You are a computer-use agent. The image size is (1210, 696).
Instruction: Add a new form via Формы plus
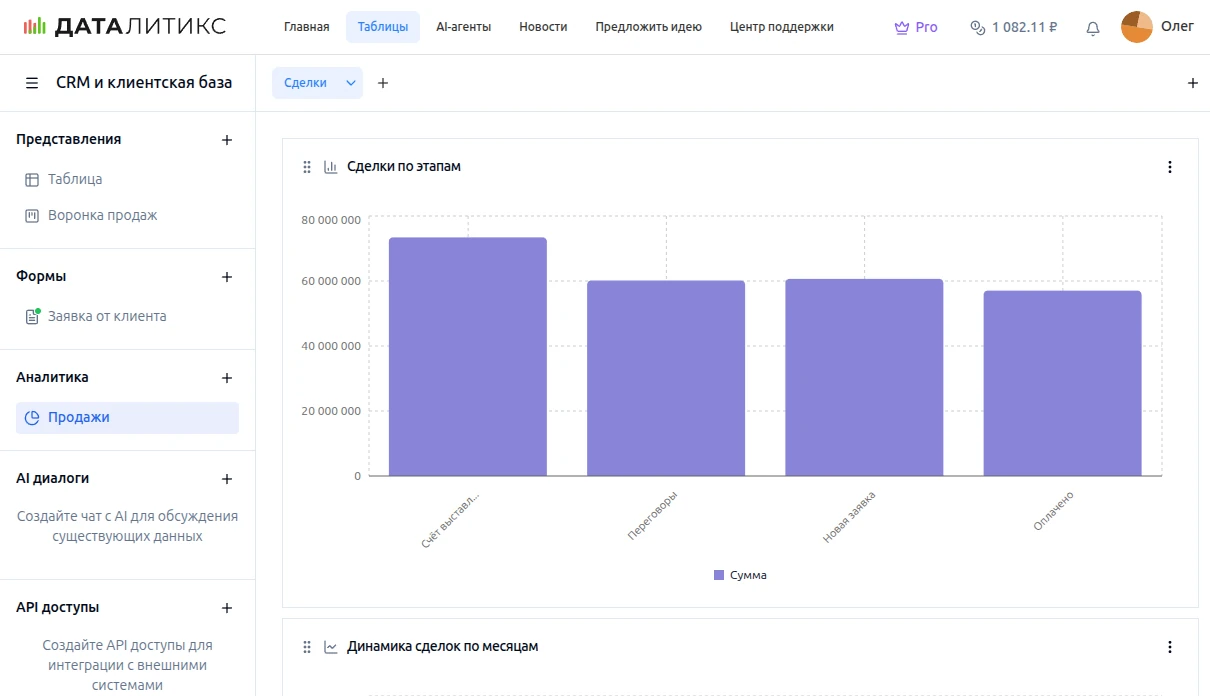[x=227, y=277]
